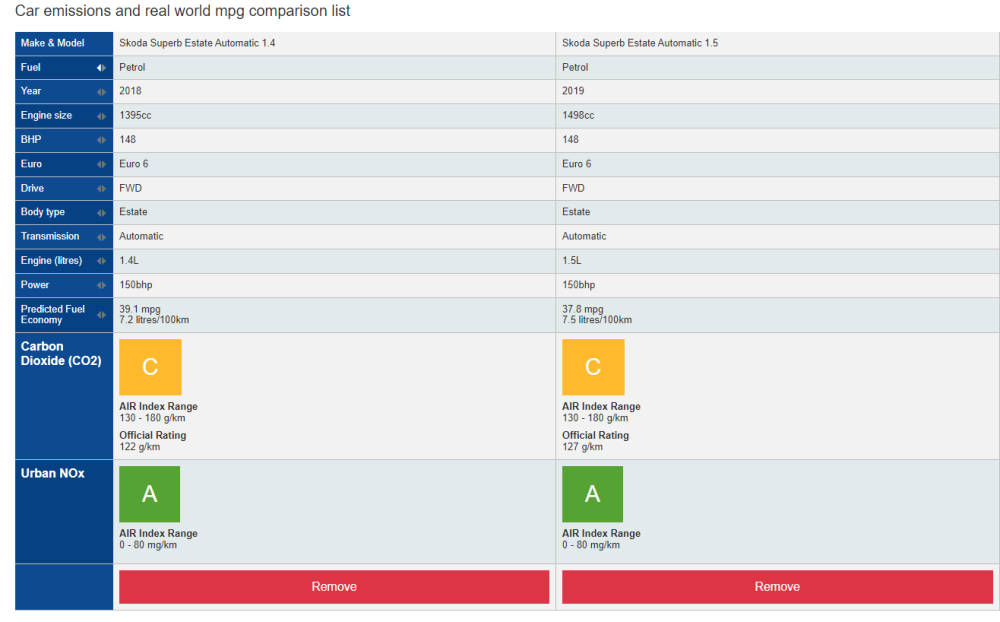
Task: Select the 'Make & Model' row header
Action: 64,43
